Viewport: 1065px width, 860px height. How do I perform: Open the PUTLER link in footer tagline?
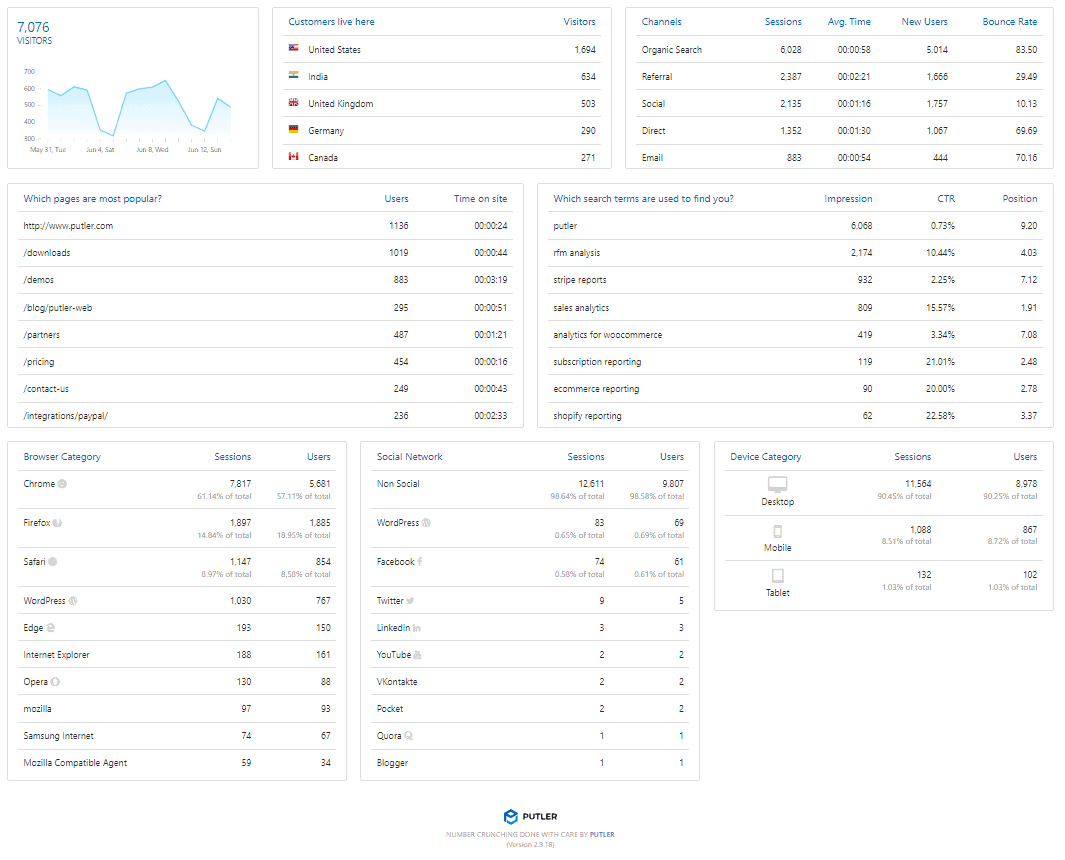(x=602, y=834)
